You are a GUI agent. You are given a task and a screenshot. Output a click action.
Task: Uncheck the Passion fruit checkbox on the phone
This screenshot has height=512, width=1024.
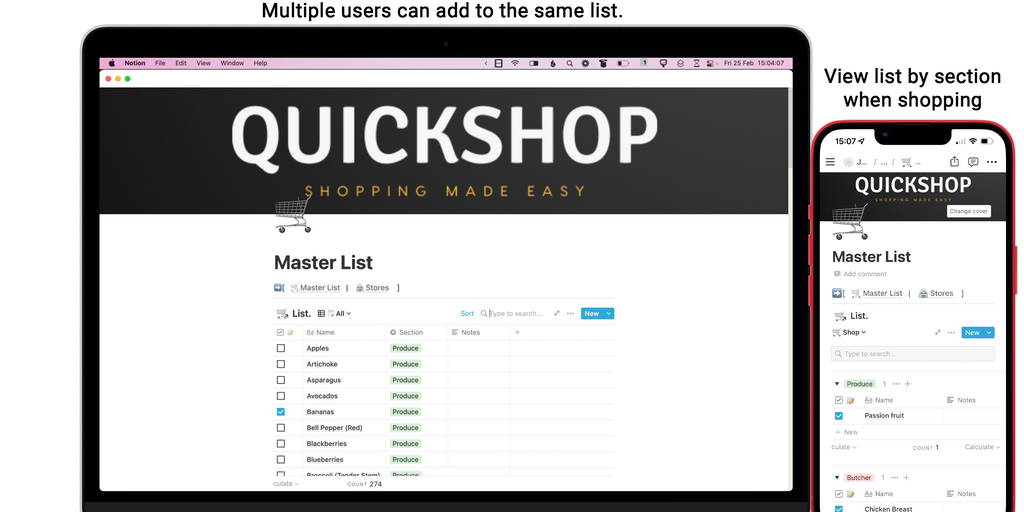coord(839,416)
